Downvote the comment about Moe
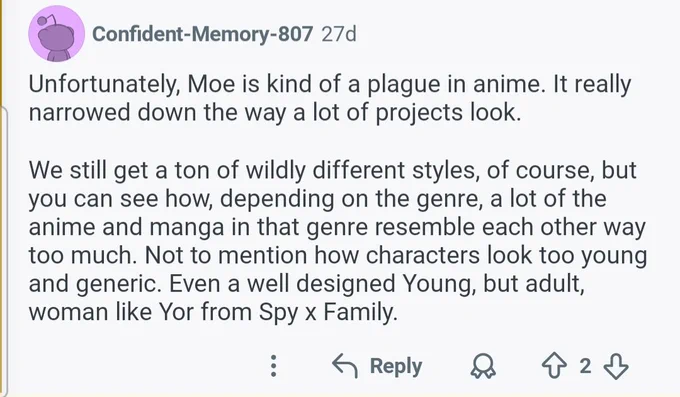 click(616, 366)
